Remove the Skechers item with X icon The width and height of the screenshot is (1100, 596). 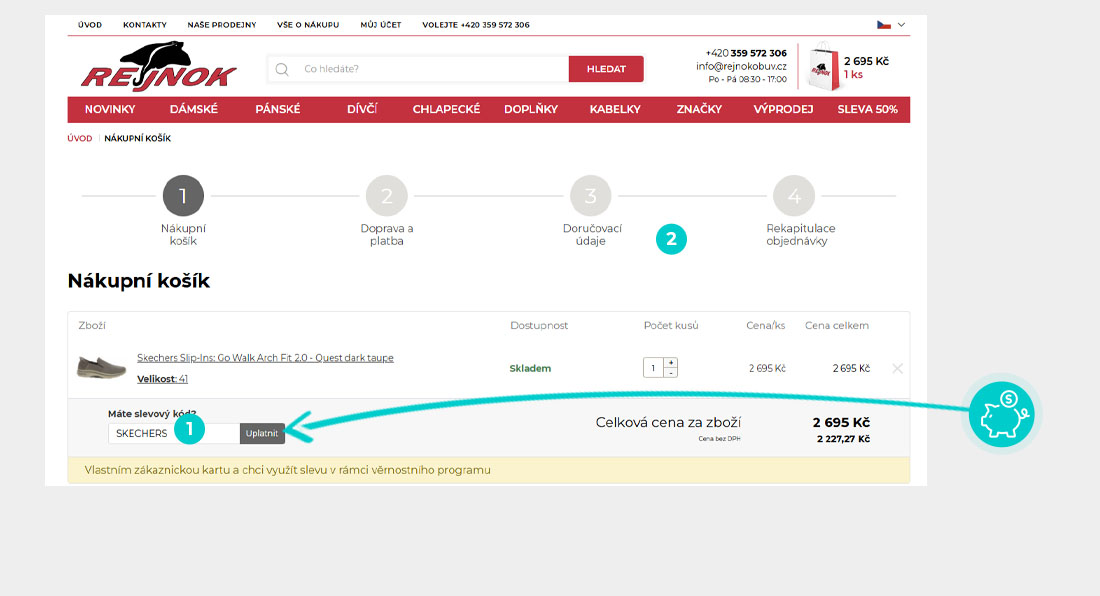click(x=897, y=369)
